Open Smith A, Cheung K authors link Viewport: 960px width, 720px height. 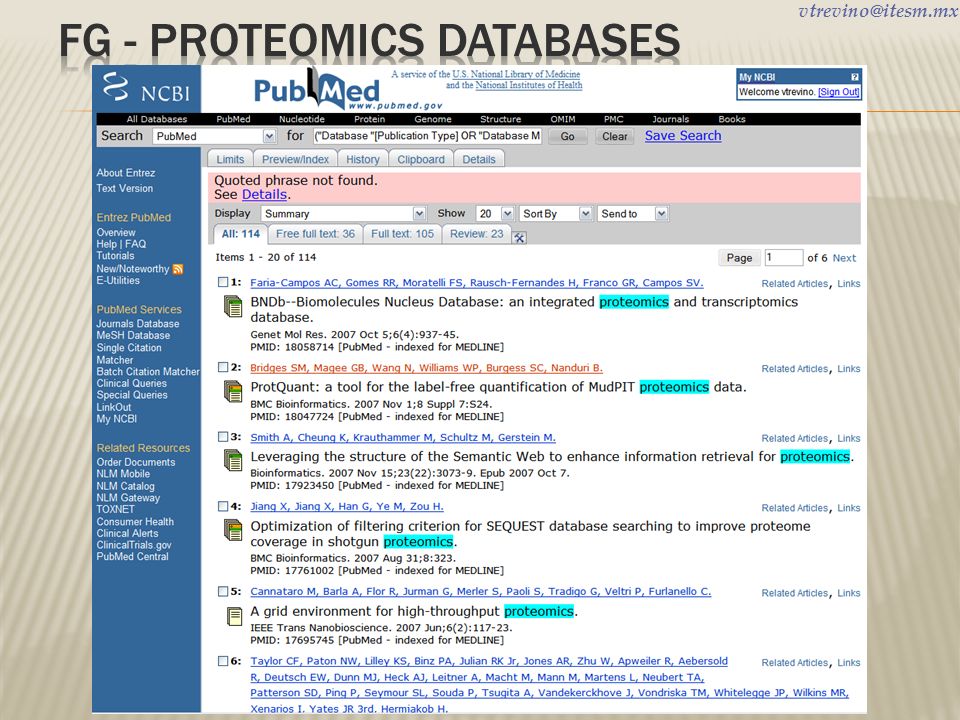(403, 438)
